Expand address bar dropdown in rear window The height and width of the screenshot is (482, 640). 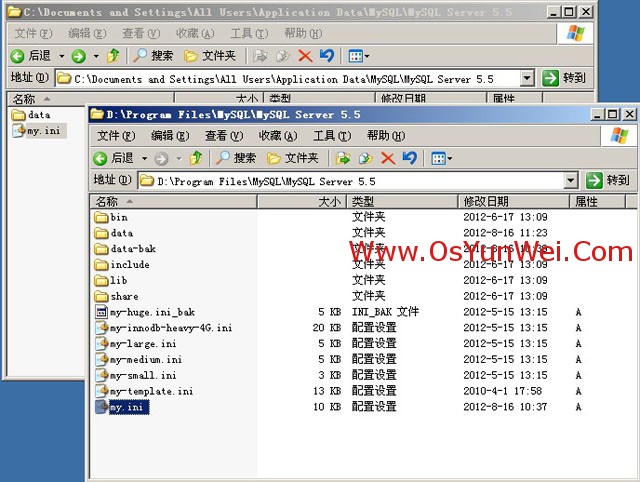point(527,78)
